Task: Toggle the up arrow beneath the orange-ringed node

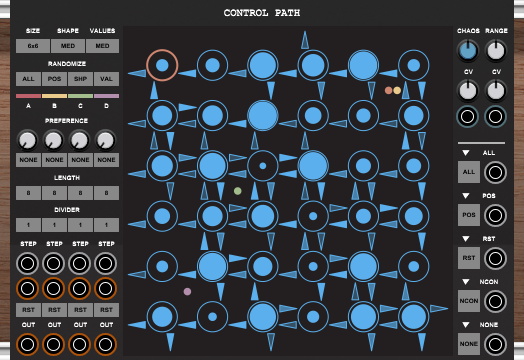Action: click(154, 90)
